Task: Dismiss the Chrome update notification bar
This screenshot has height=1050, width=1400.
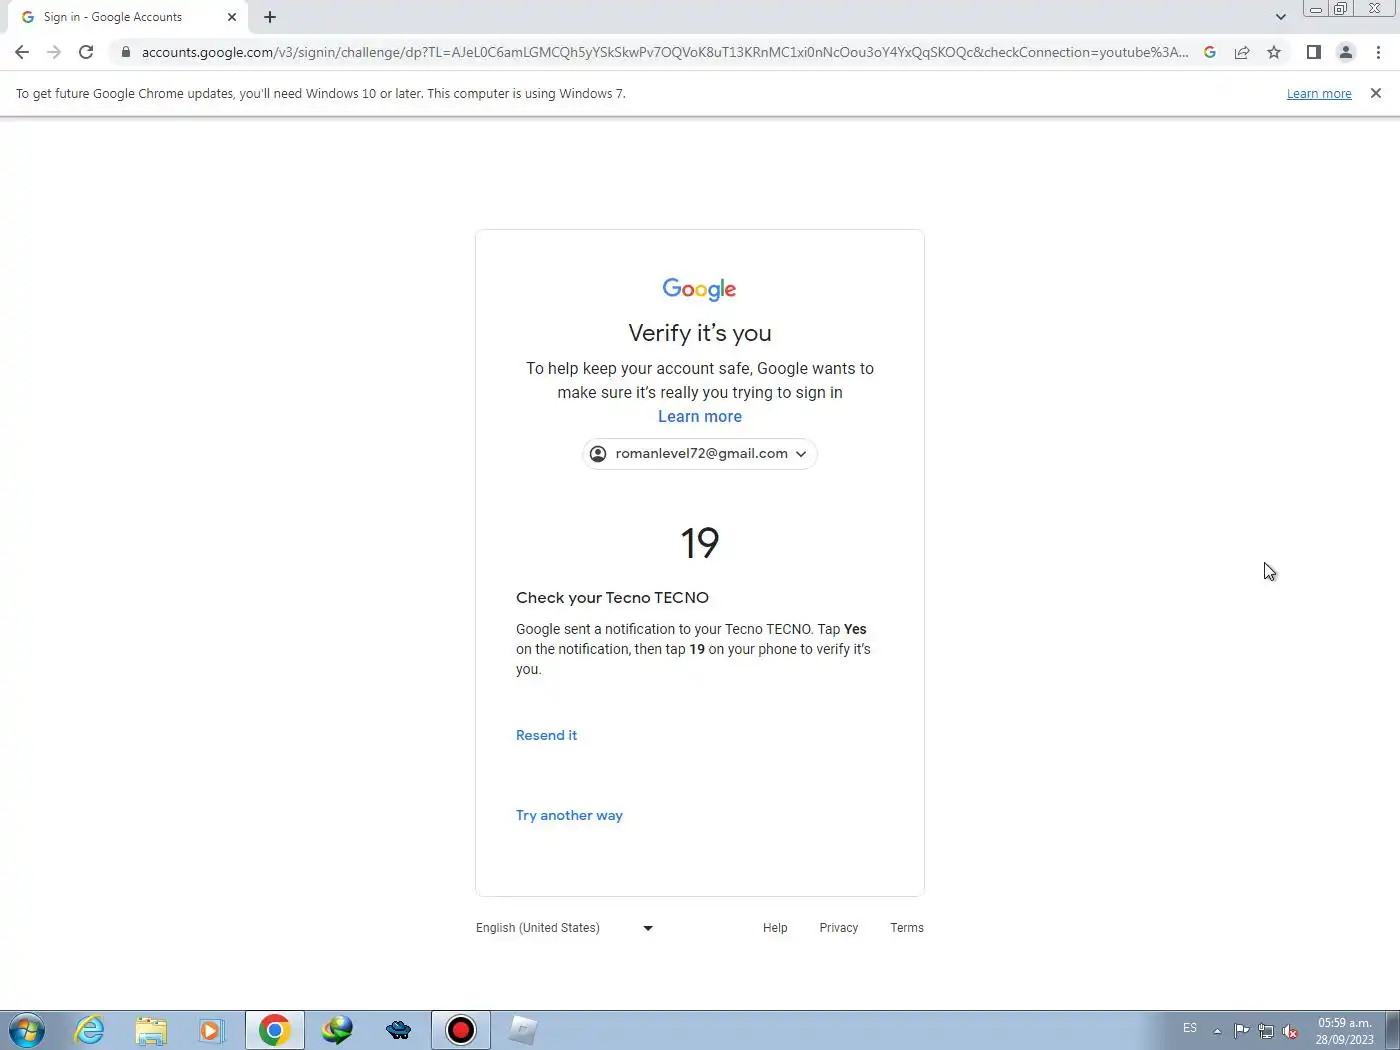Action: pyautogui.click(x=1376, y=93)
